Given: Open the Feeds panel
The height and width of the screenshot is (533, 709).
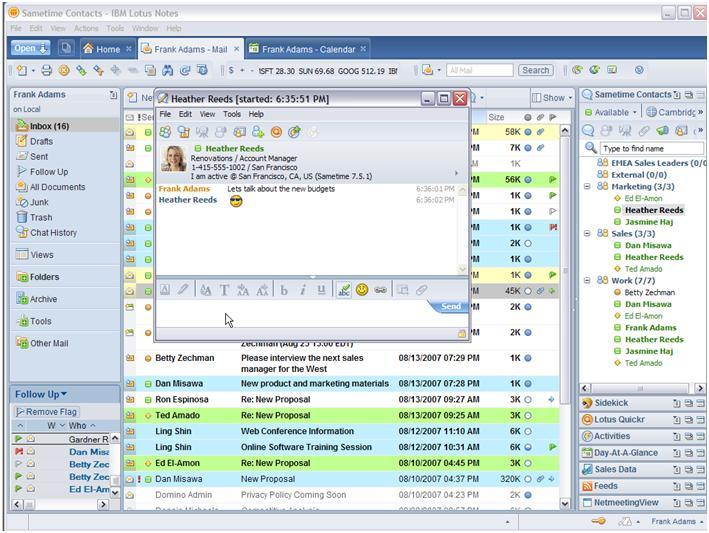Looking at the screenshot, I should click(605, 486).
